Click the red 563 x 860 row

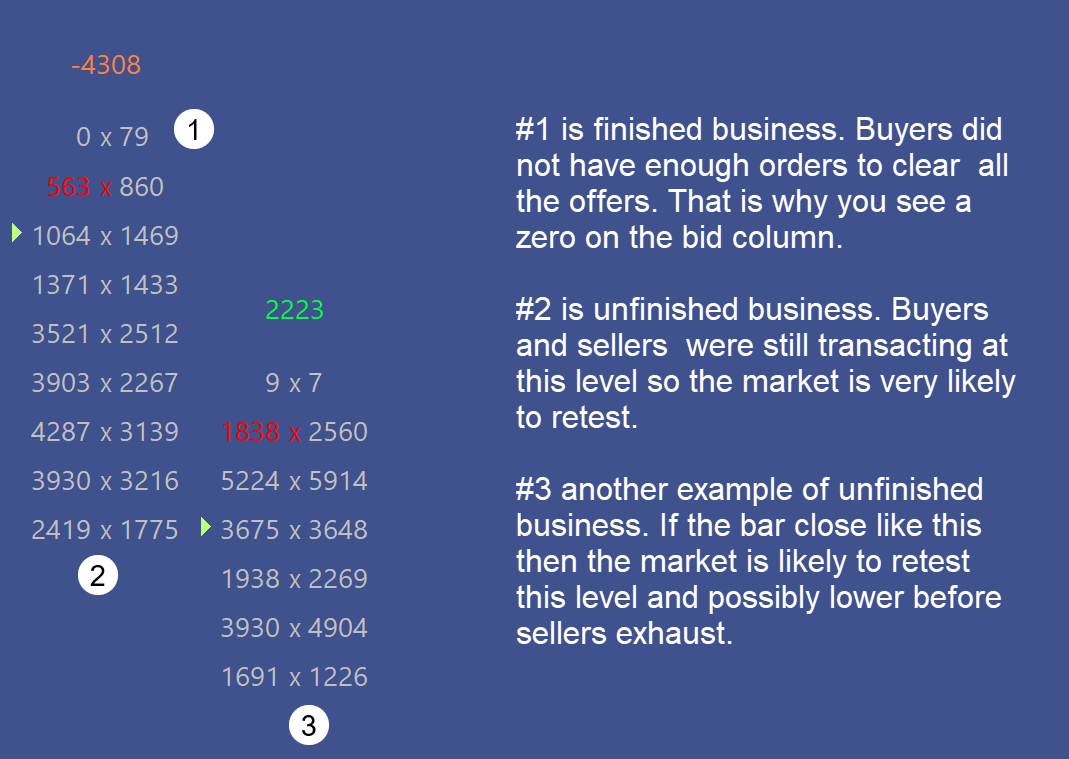click(105, 187)
